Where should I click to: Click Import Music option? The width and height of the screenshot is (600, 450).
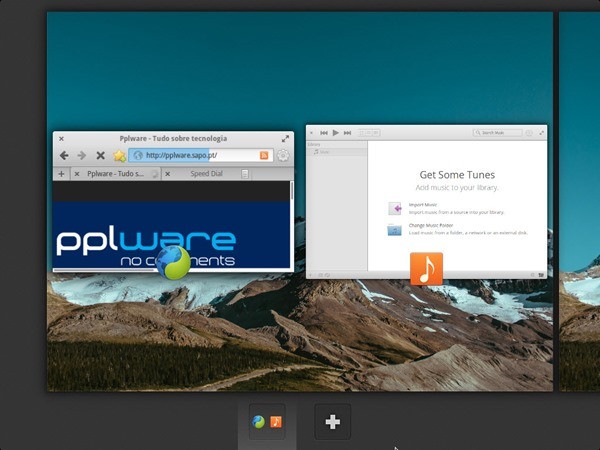pyautogui.click(x=446, y=209)
